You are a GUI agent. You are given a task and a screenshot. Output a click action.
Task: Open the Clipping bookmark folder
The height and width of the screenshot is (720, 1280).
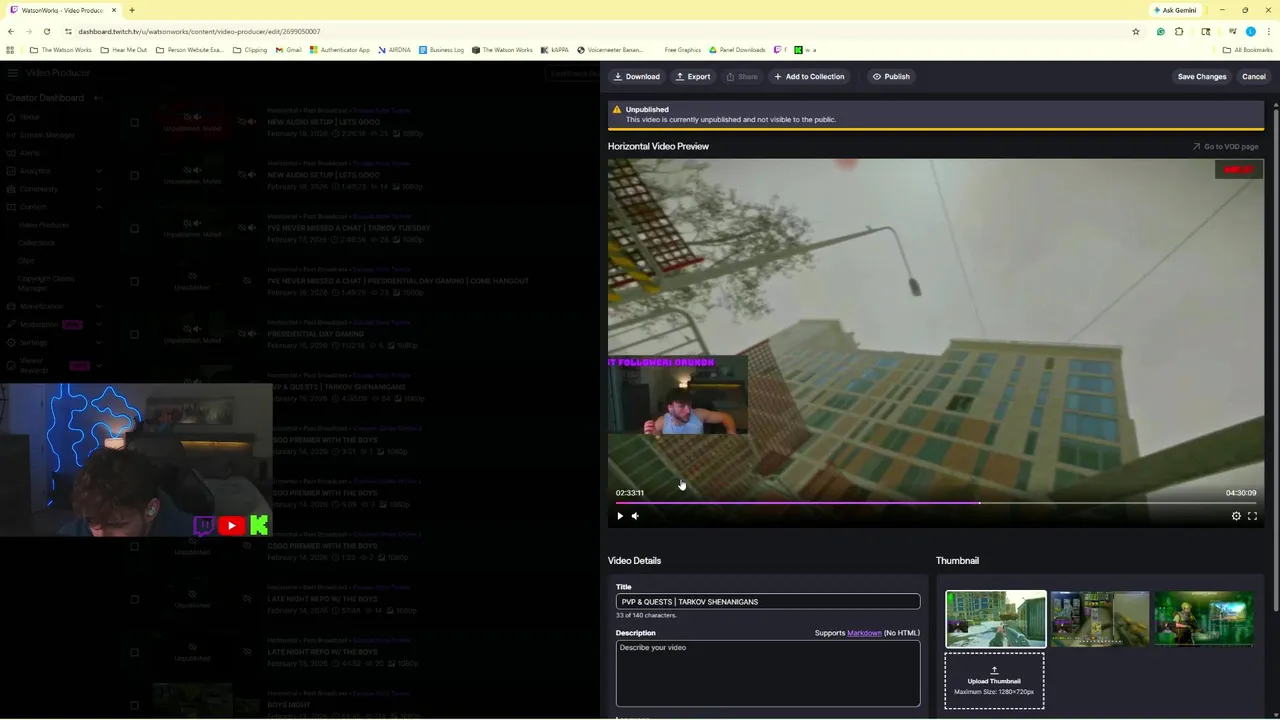(x=250, y=50)
